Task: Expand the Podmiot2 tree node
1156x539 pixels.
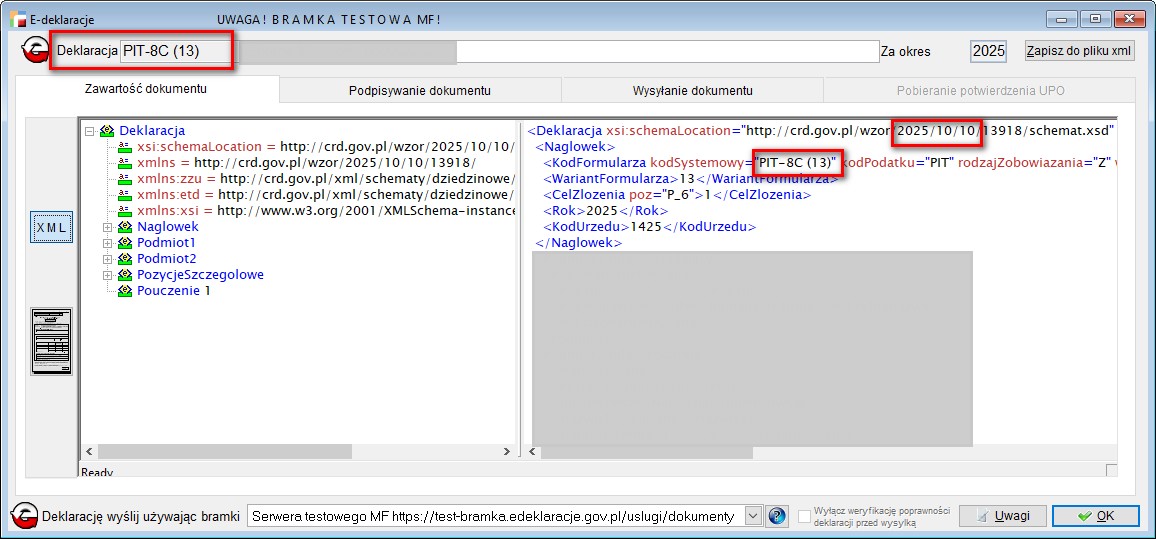Action: pyautogui.click(x=108, y=259)
